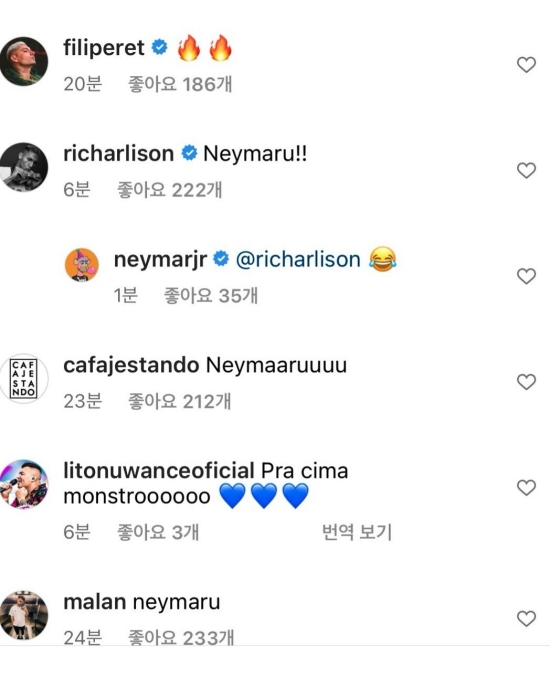Open the cafajestando username
550x687 pixels.
pyautogui.click(x=131, y=365)
